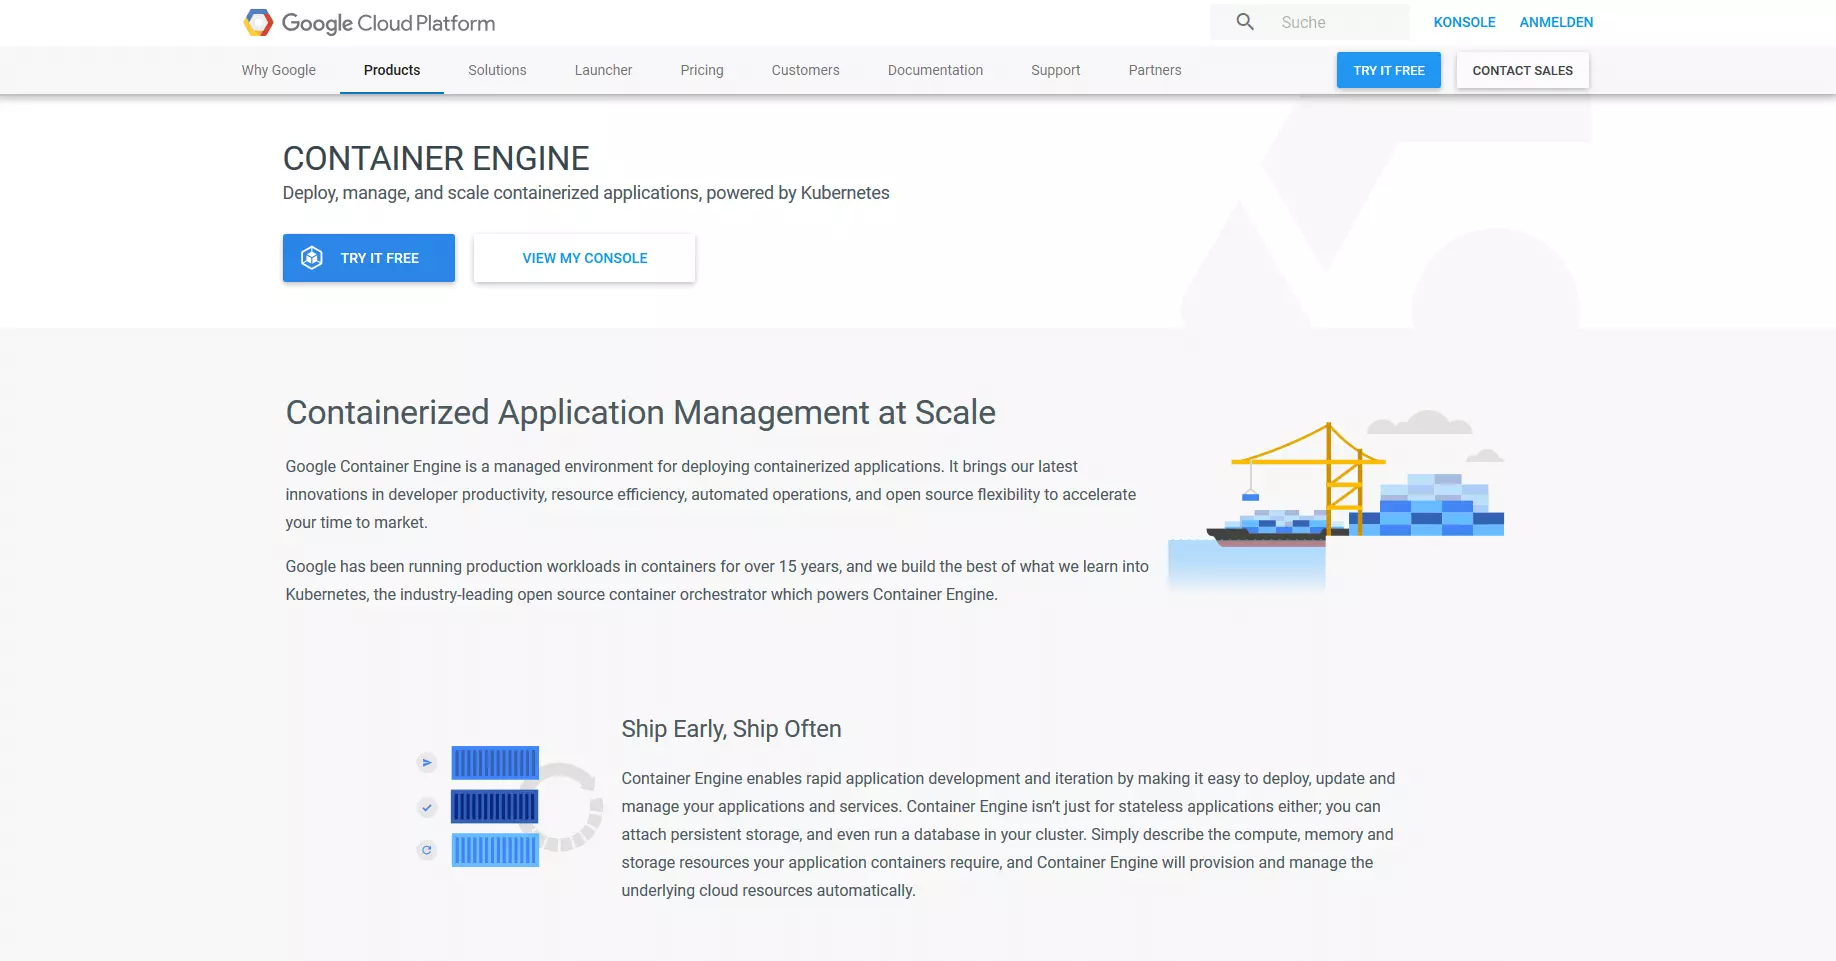Open the Why Google menu

pyautogui.click(x=278, y=70)
